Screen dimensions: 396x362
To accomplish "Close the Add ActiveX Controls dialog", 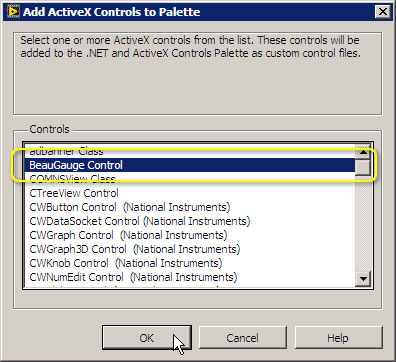I will coord(383,12).
